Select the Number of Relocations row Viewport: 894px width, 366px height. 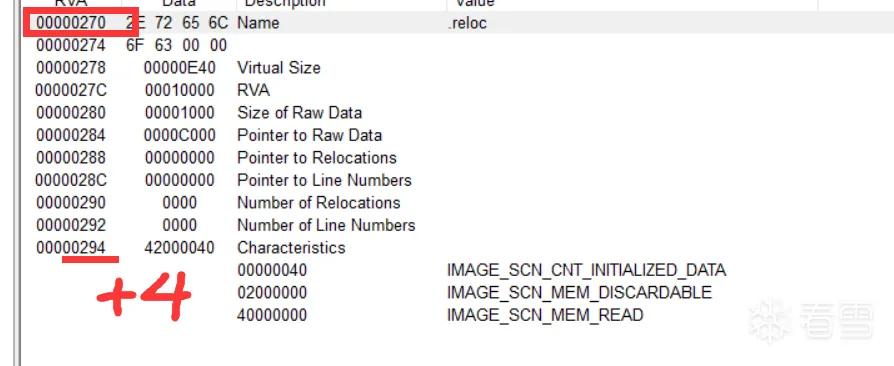pos(457,203)
